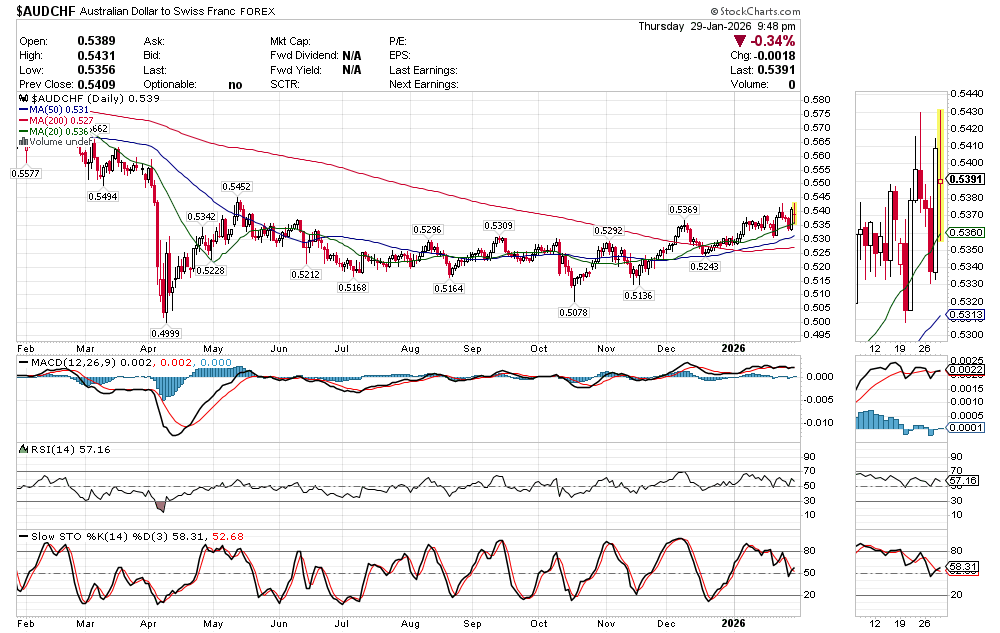Click the 0.5369 December high label
Image resolution: width=1000 pixels, height=633 pixels.
tap(684, 210)
